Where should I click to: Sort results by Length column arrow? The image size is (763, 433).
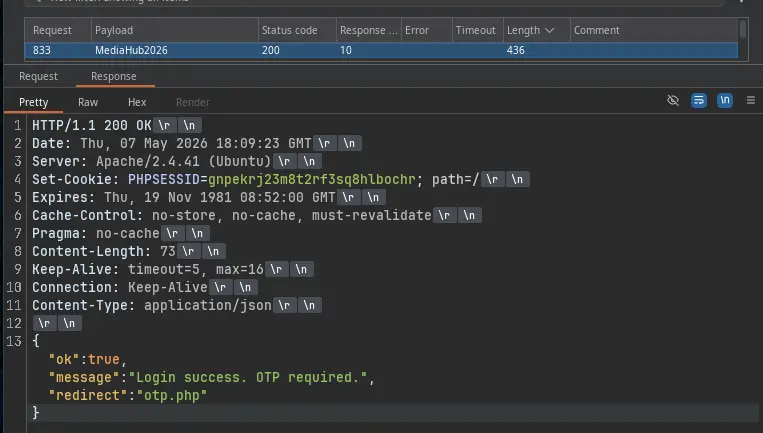point(549,31)
